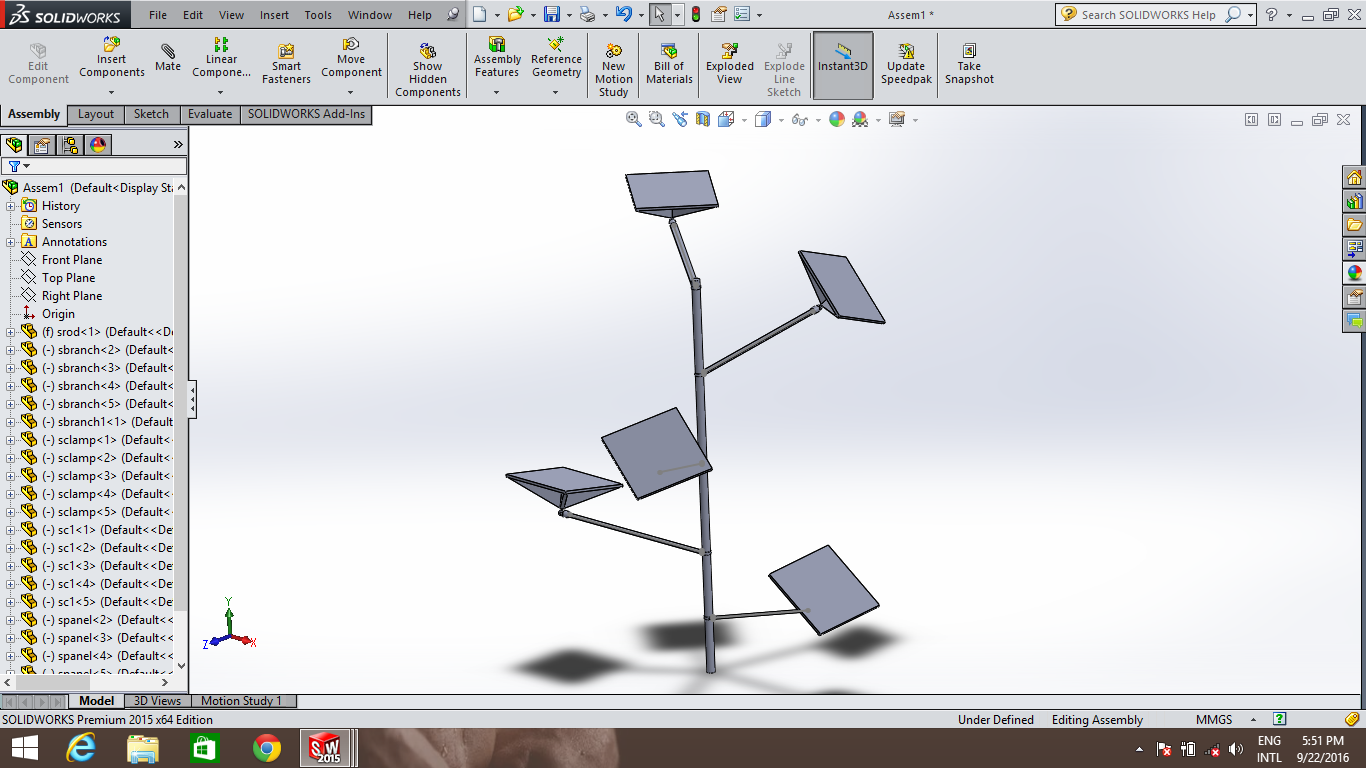
Task: Open Insert Components tool
Action: click(112, 58)
